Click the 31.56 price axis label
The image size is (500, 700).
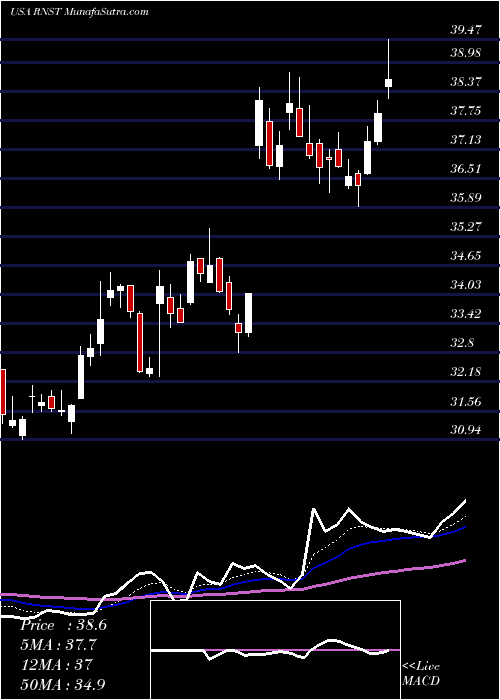coord(466,401)
